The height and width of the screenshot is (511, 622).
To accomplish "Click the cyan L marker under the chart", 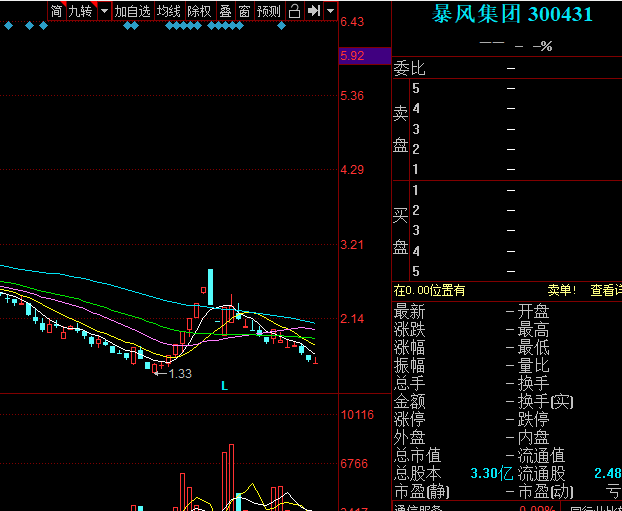I will 225,386.
